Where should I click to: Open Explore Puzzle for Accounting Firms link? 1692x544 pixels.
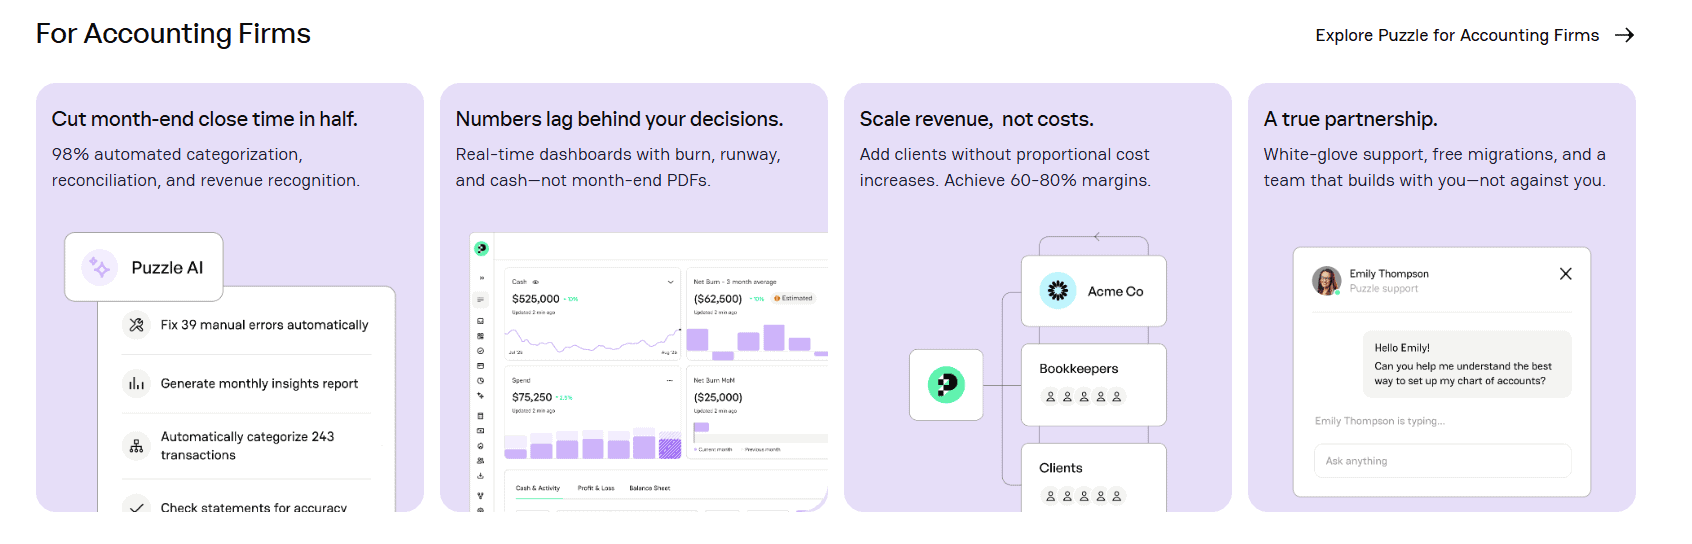click(1457, 35)
